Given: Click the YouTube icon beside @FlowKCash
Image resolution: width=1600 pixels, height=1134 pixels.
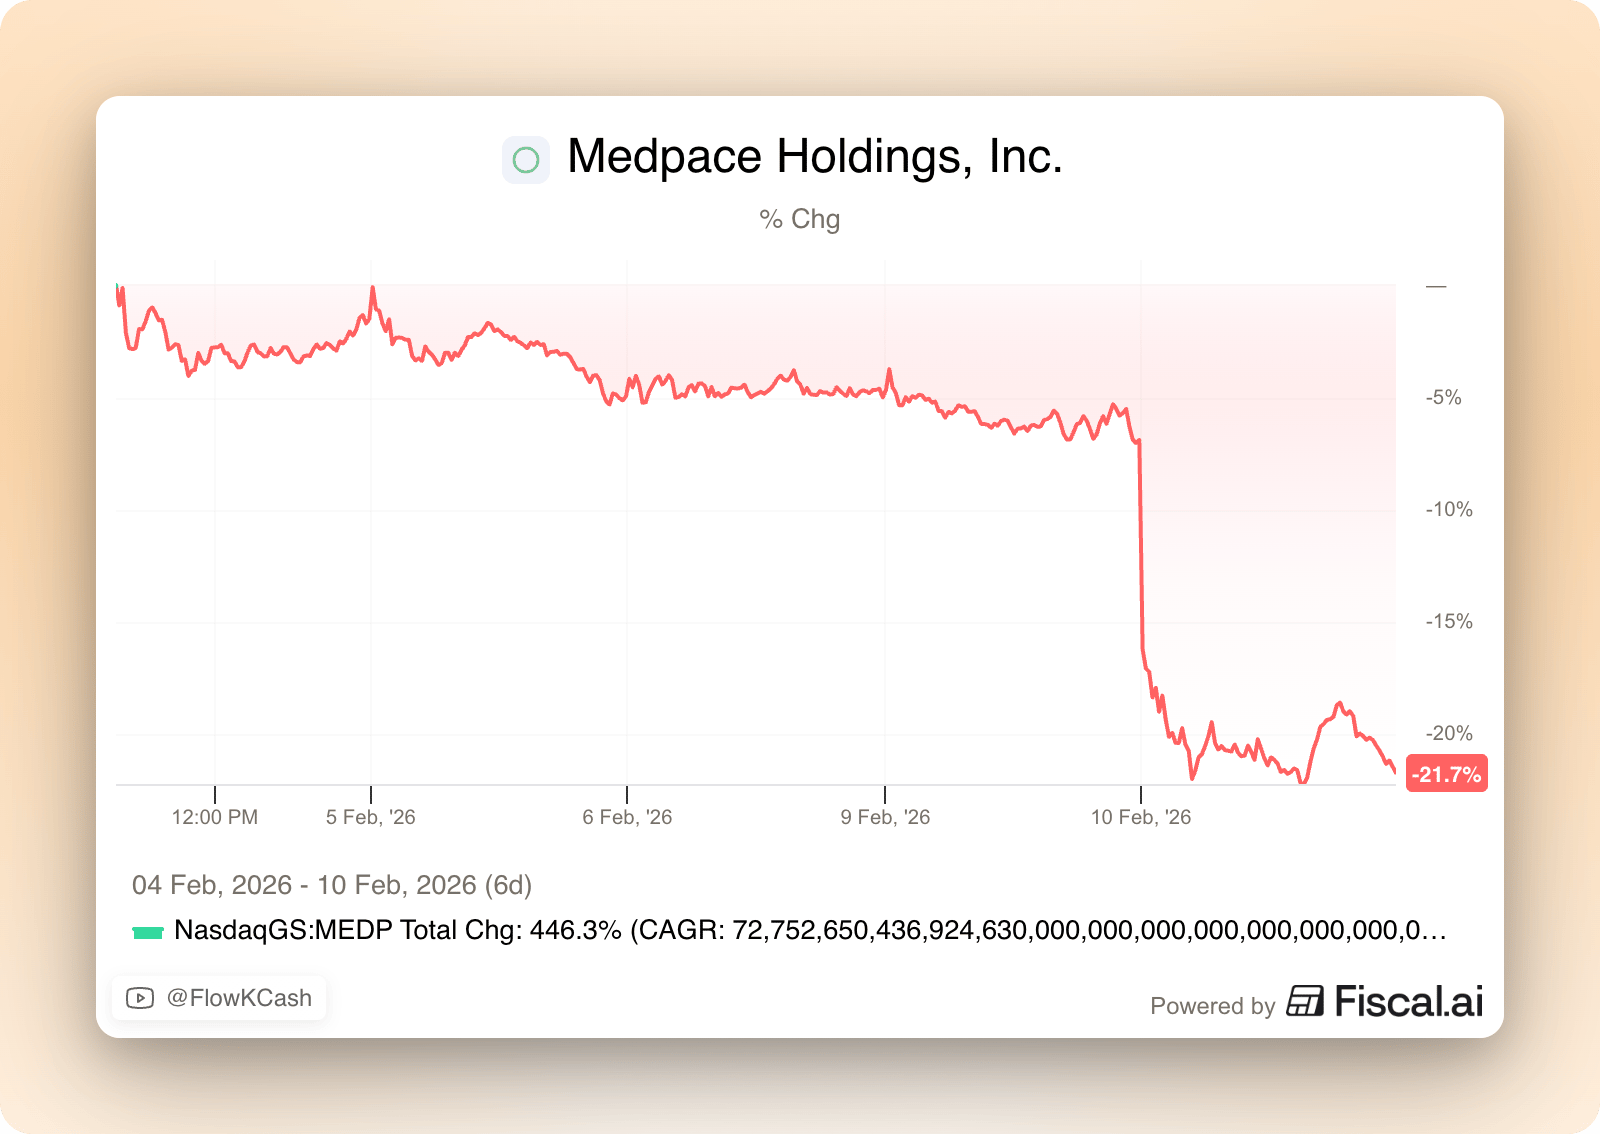Looking at the screenshot, I should (x=140, y=998).
